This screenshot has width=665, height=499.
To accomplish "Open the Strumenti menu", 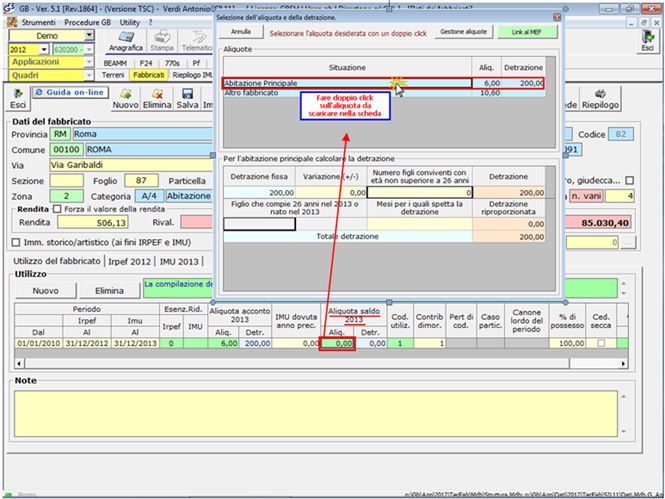I will tap(38, 22).
